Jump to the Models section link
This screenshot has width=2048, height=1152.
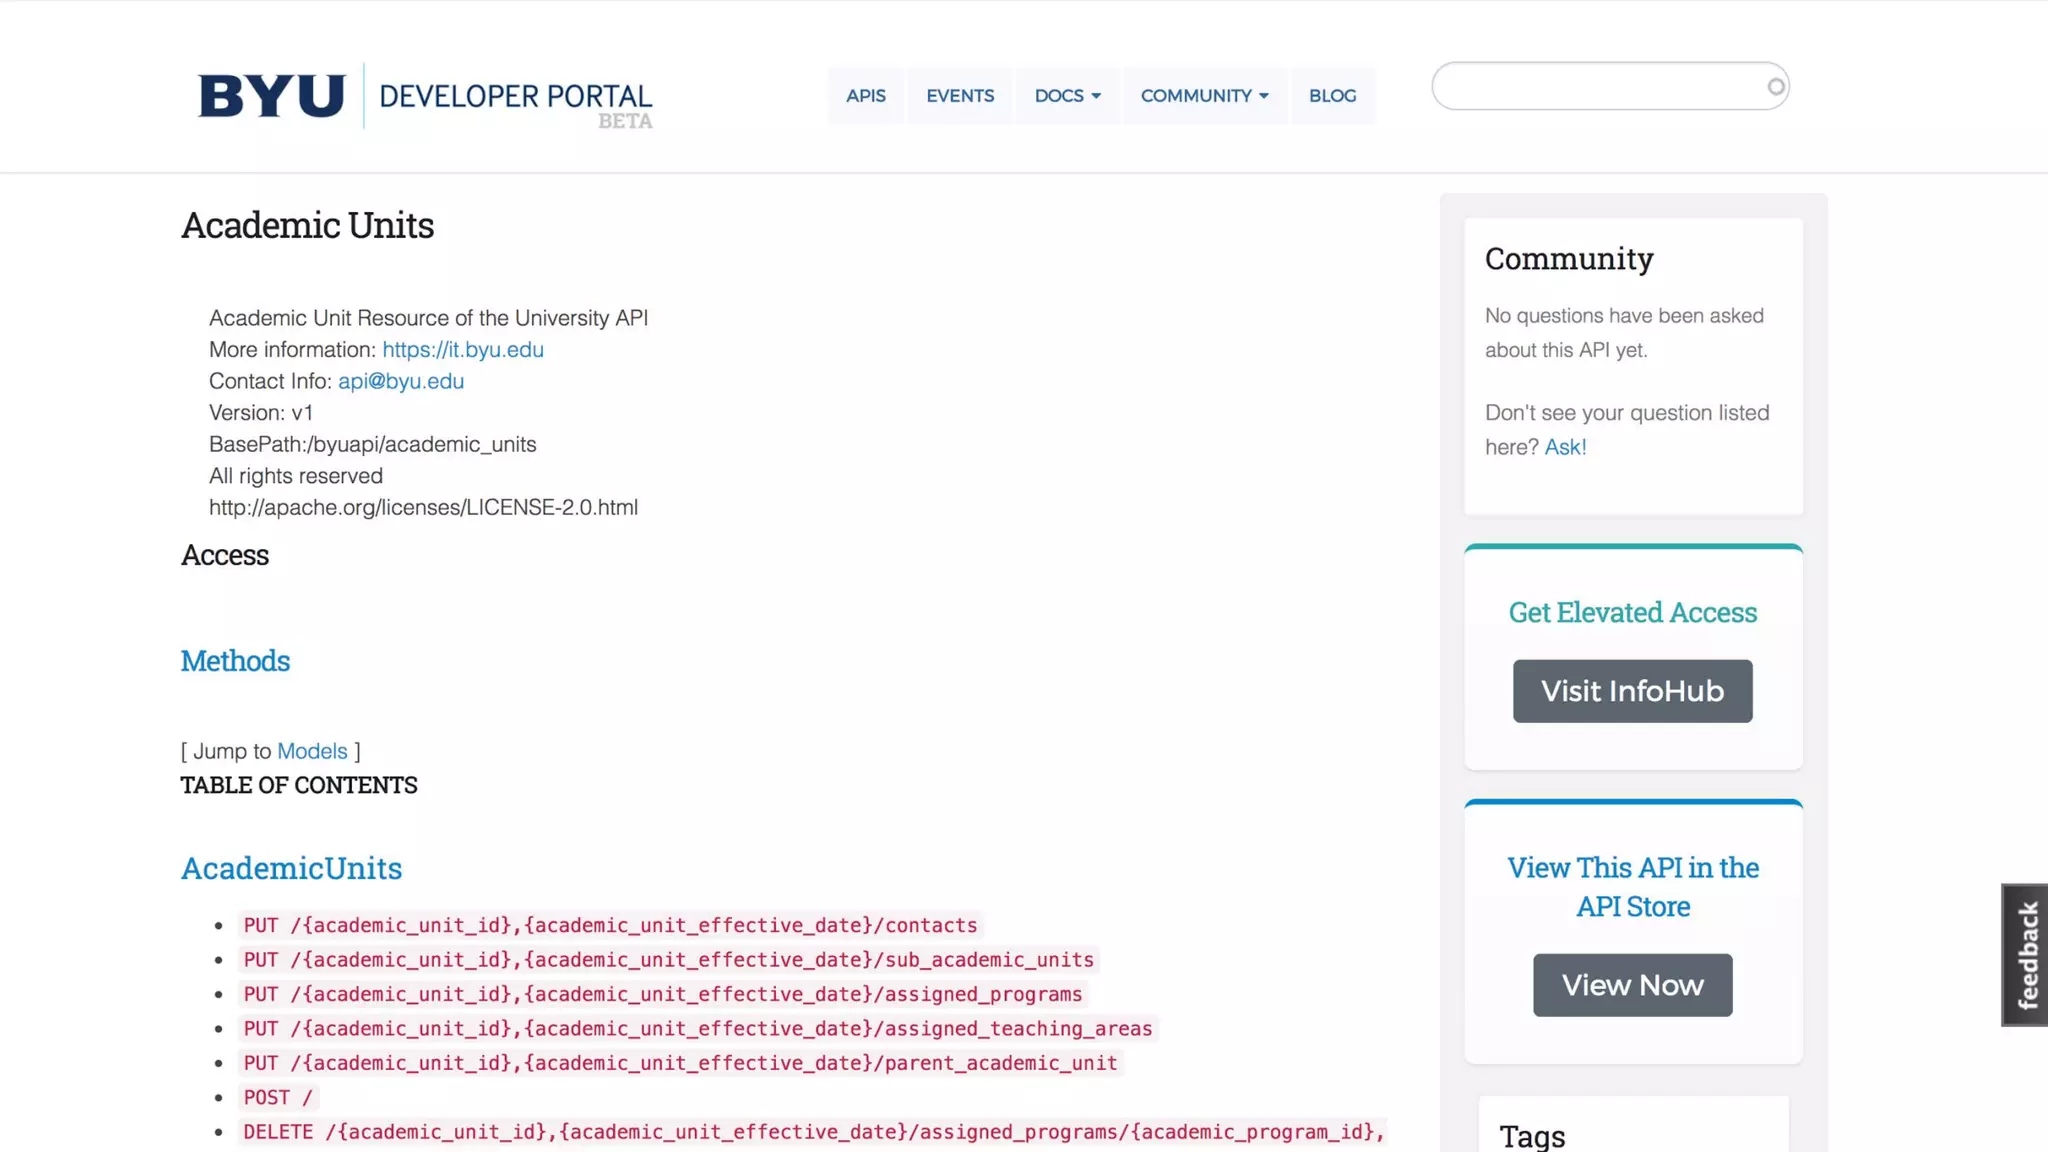pos(312,751)
